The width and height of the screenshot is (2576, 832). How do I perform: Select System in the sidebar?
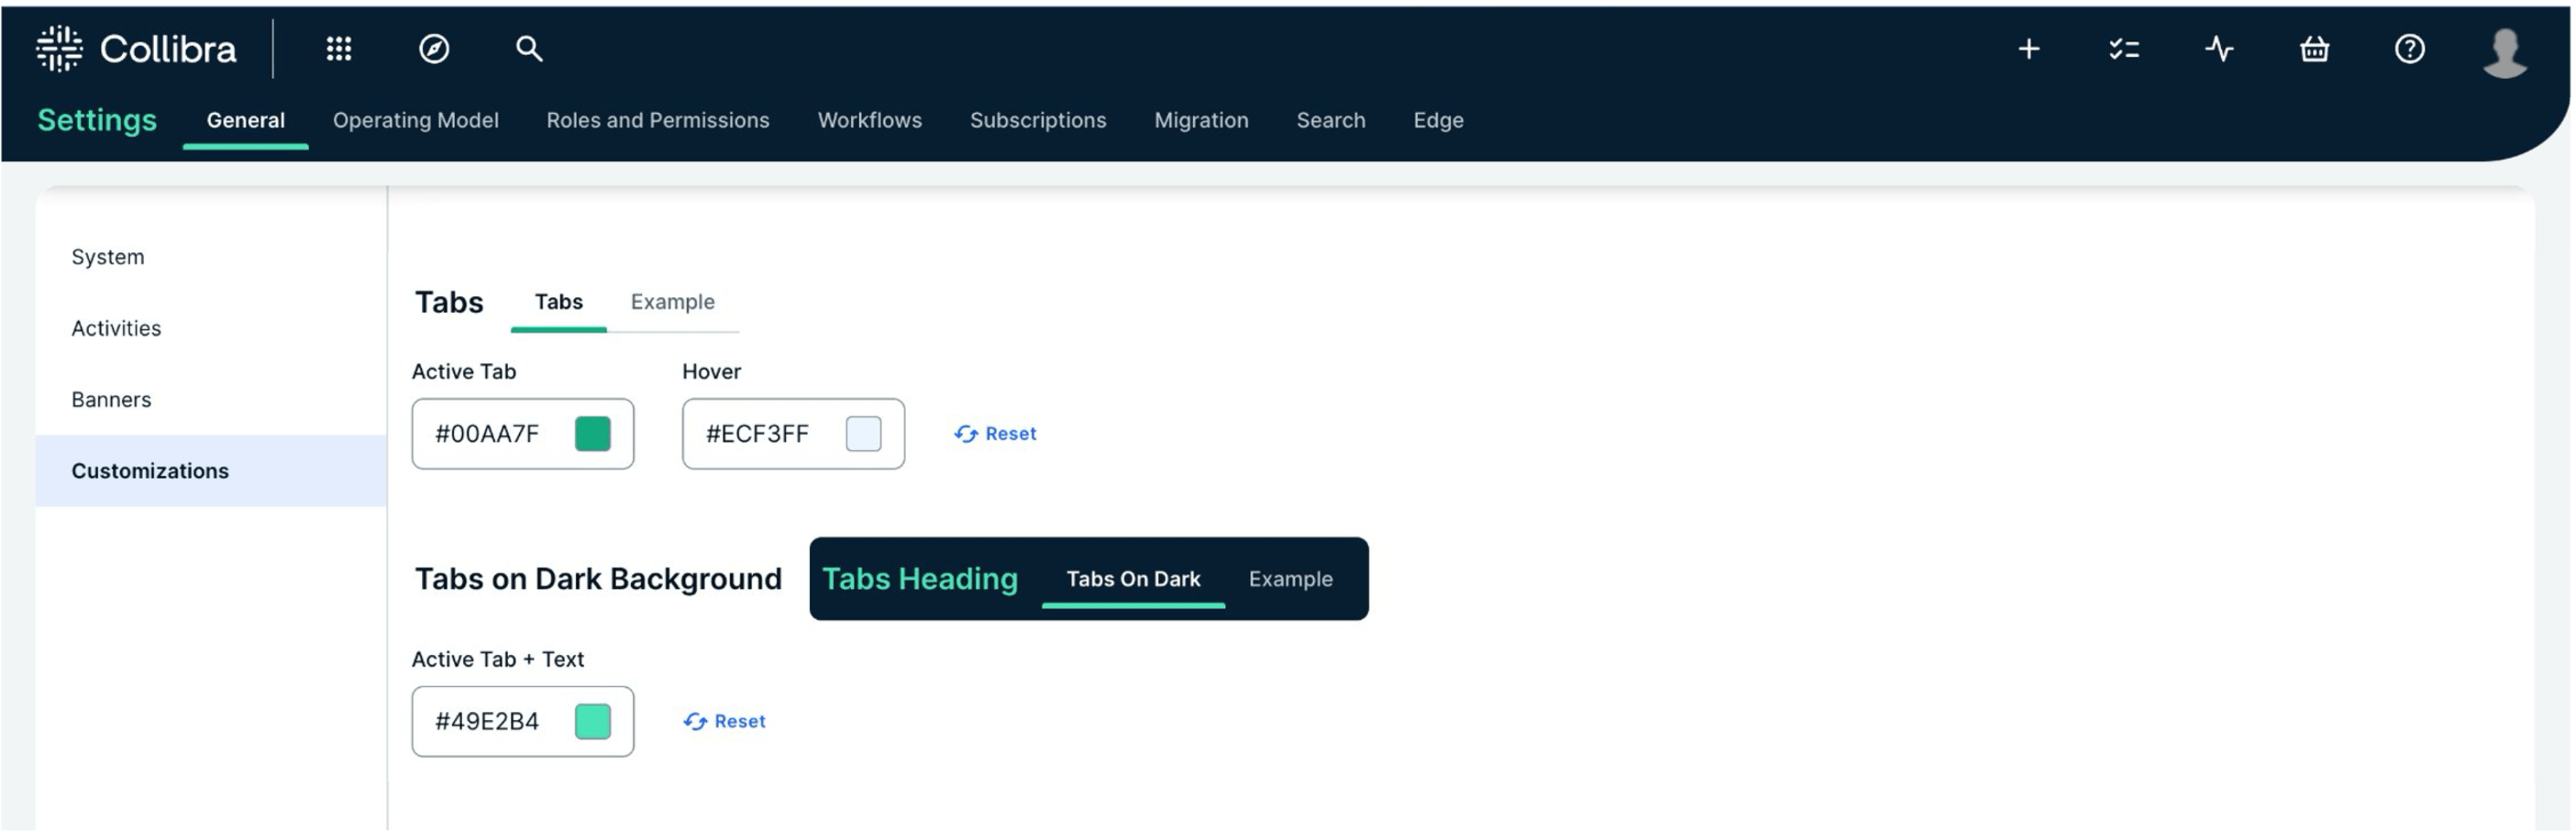click(211, 257)
